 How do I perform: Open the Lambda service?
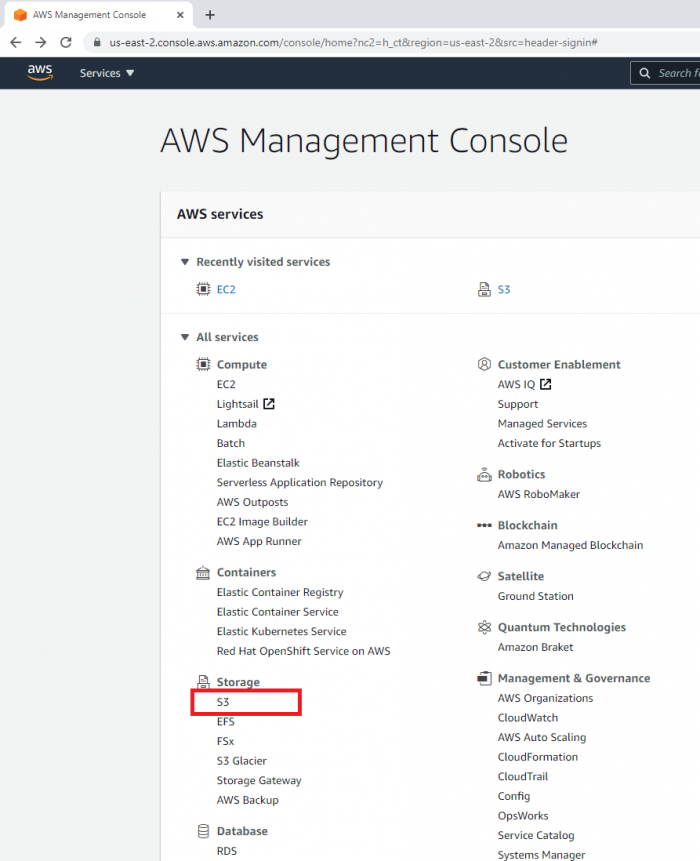click(x=237, y=424)
